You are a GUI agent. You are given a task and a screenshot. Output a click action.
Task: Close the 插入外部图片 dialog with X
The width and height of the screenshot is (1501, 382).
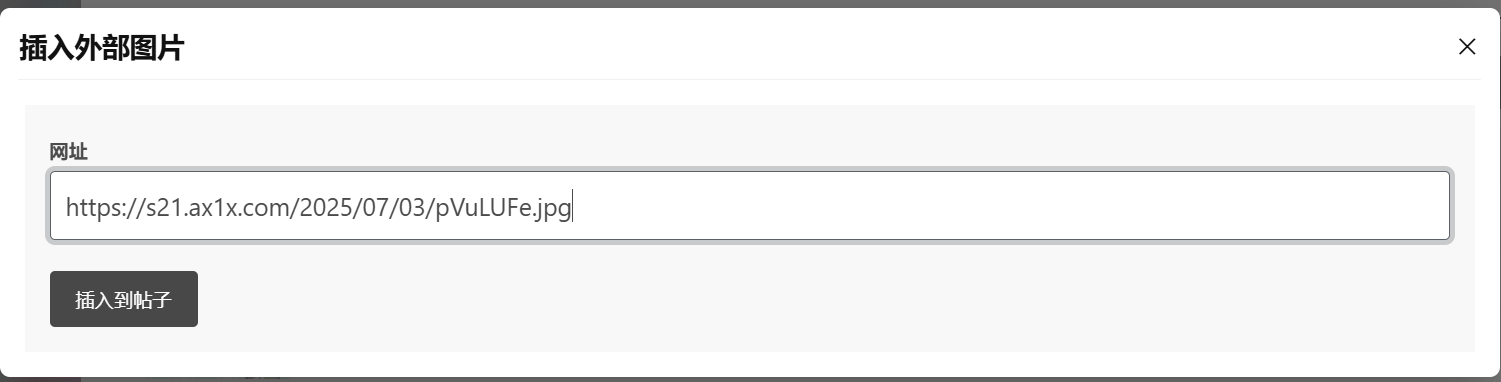(x=1467, y=46)
